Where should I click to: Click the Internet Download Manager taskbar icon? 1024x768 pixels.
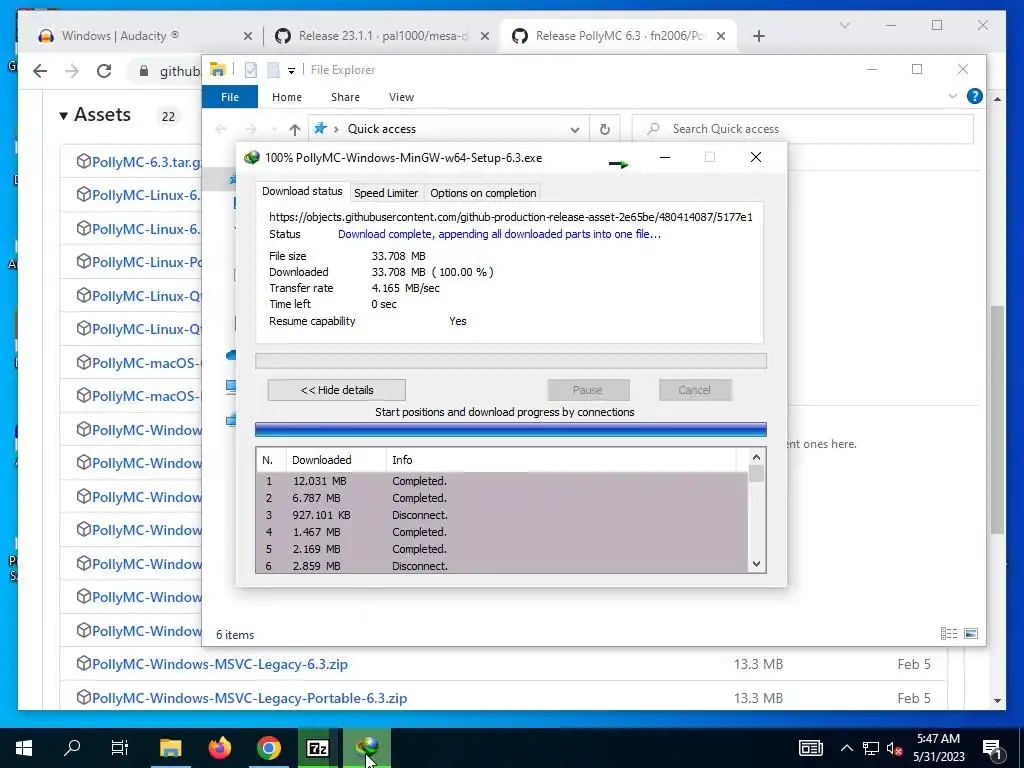(367, 748)
